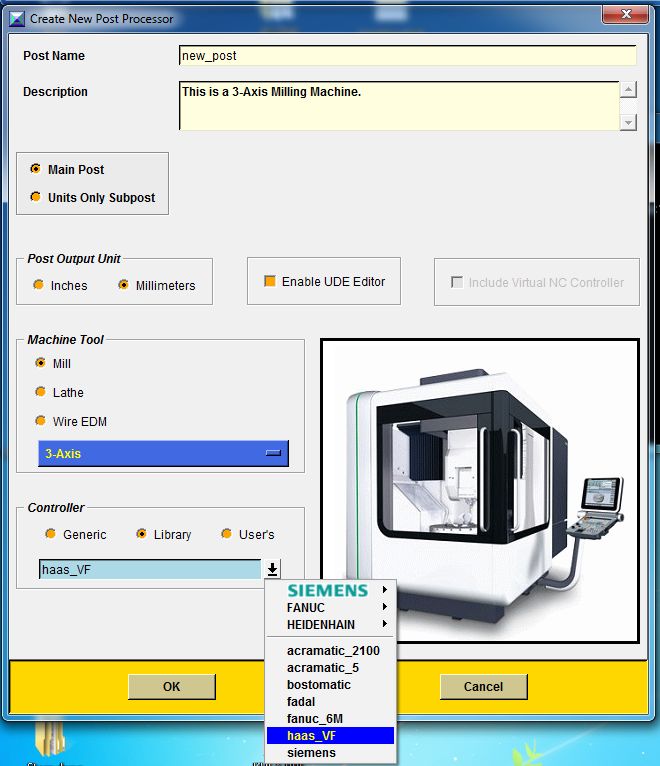The height and width of the screenshot is (766, 660).
Task: Click the controller list download arrow icon
Action: [273, 569]
